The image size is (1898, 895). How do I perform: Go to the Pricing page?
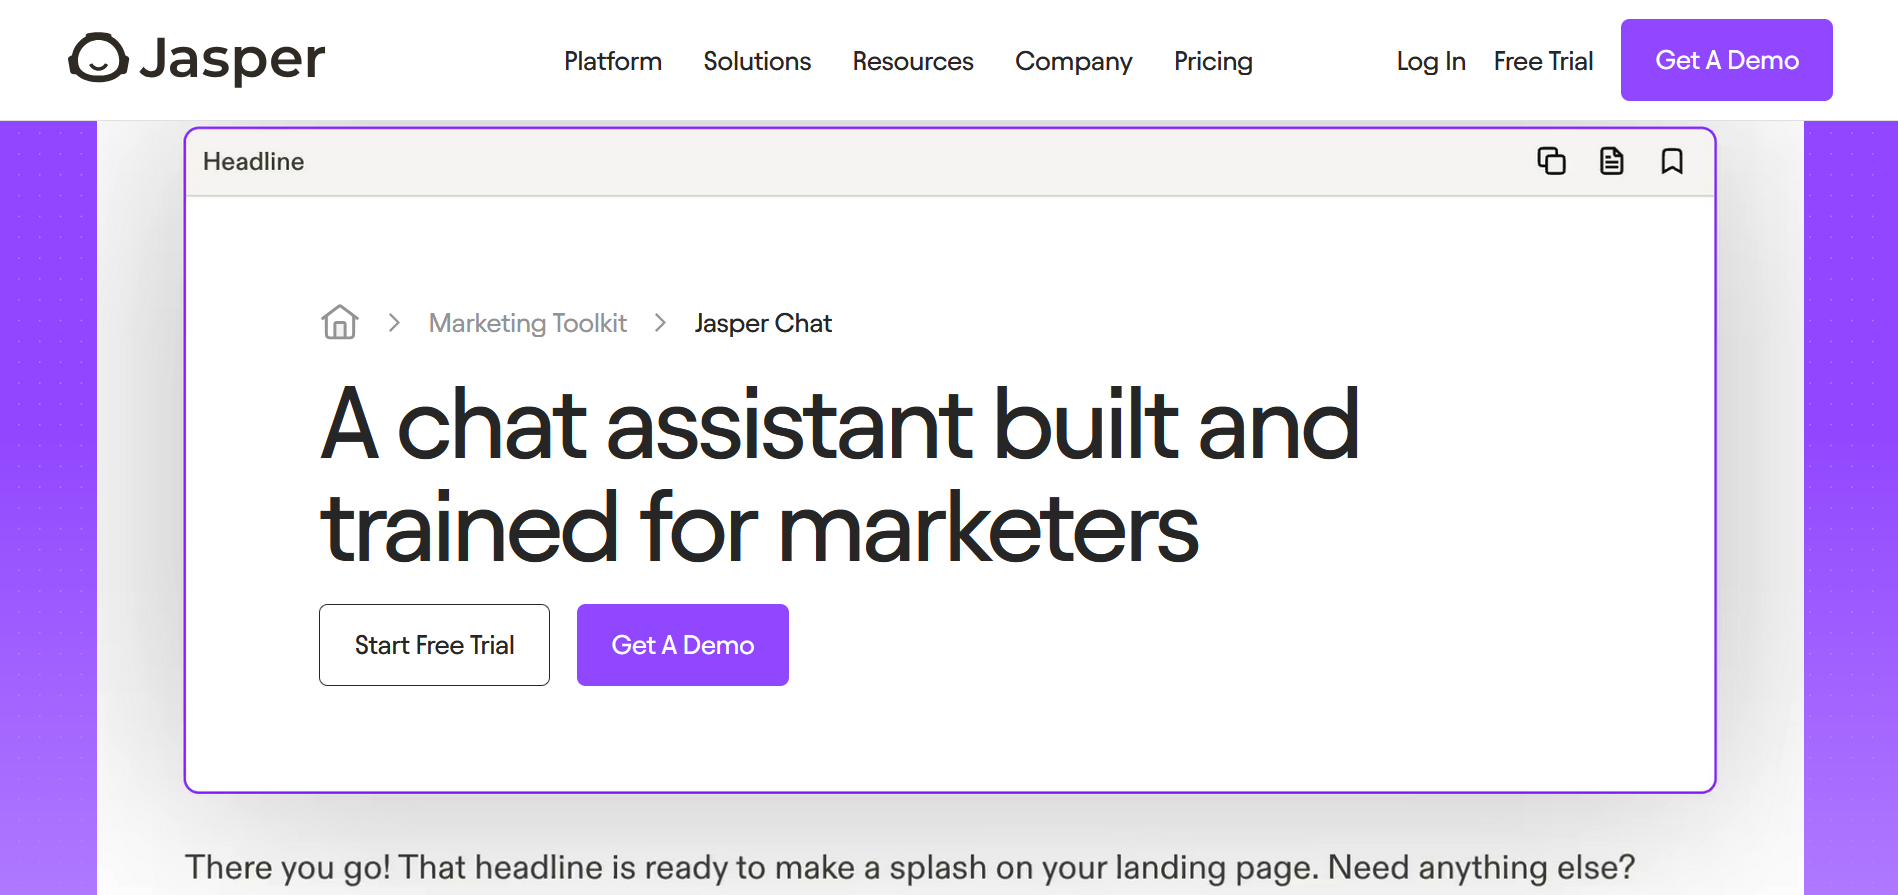tap(1213, 62)
